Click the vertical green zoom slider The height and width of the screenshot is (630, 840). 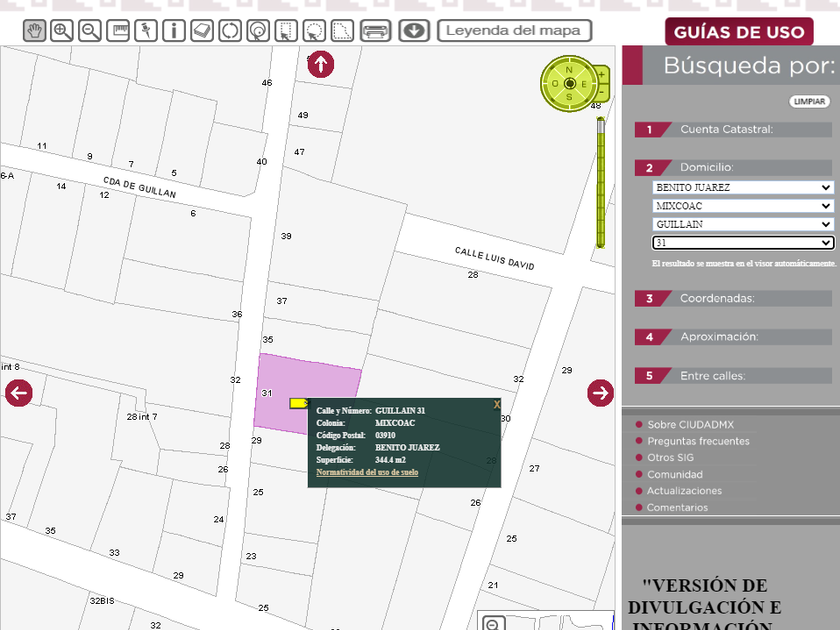601,185
